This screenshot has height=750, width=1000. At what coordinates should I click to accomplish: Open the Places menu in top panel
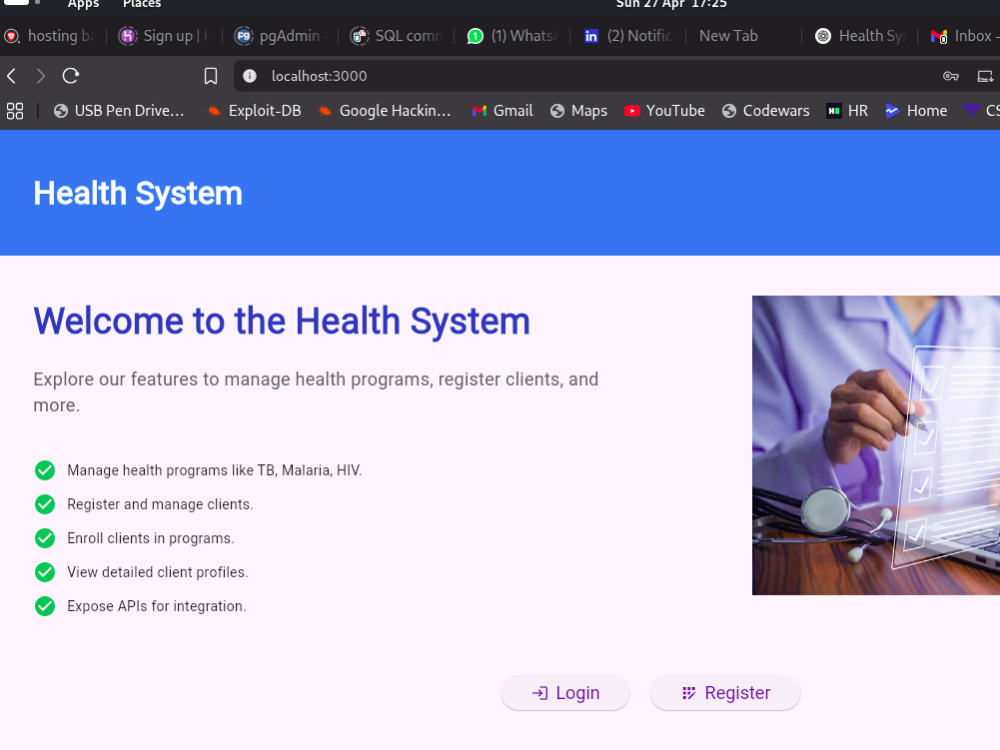click(x=142, y=4)
